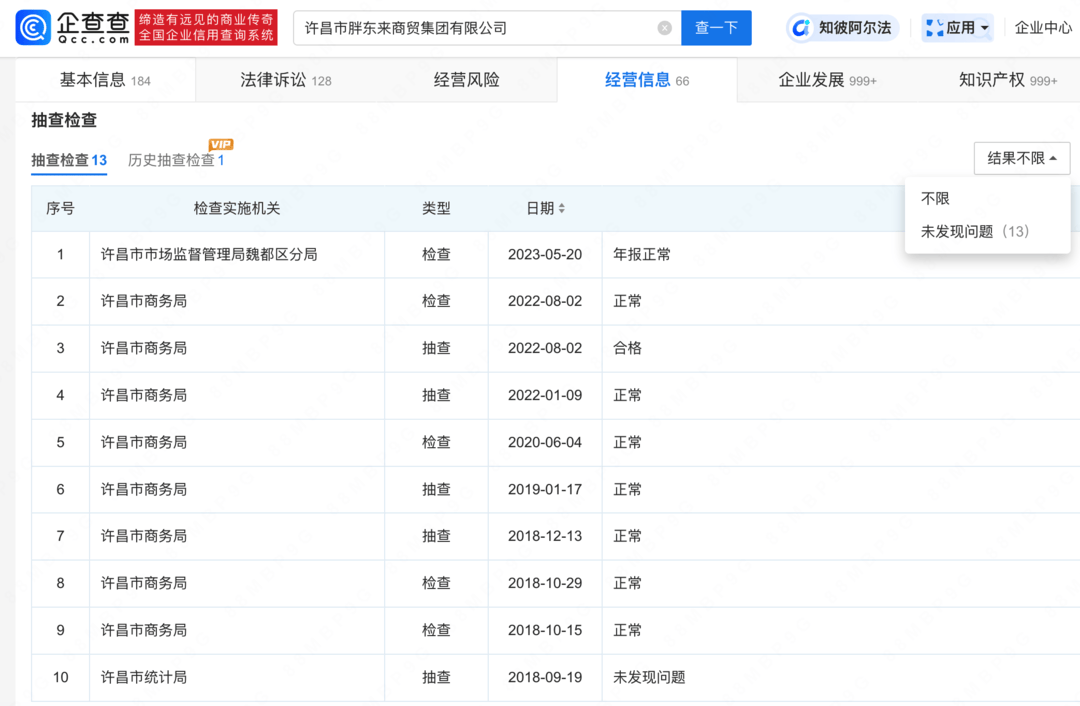Clear the search box with the X icon
The image size is (1080, 706).
(663, 28)
